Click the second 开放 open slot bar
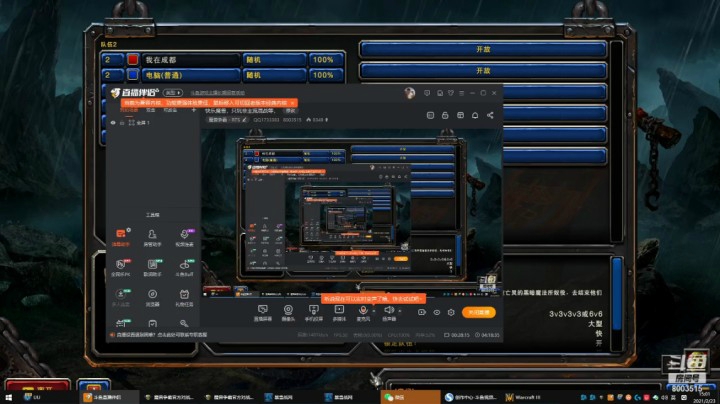 coord(483,71)
